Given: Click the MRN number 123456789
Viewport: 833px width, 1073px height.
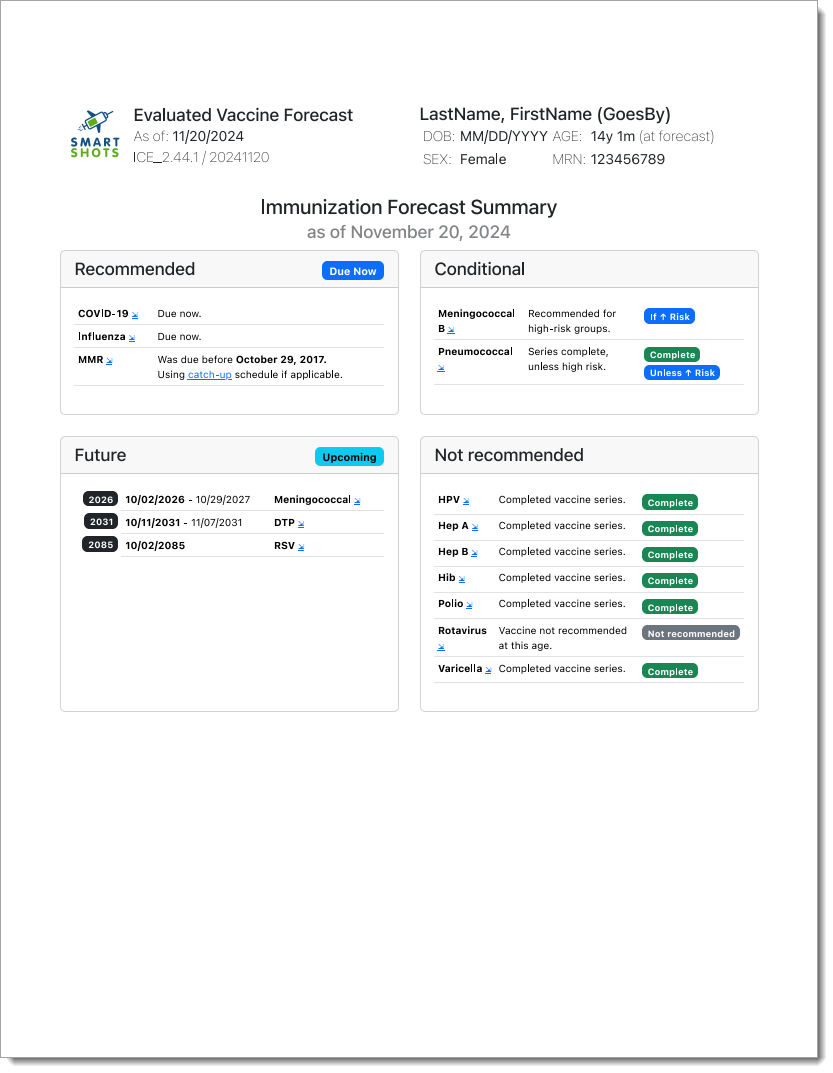Looking at the screenshot, I should (627, 159).
